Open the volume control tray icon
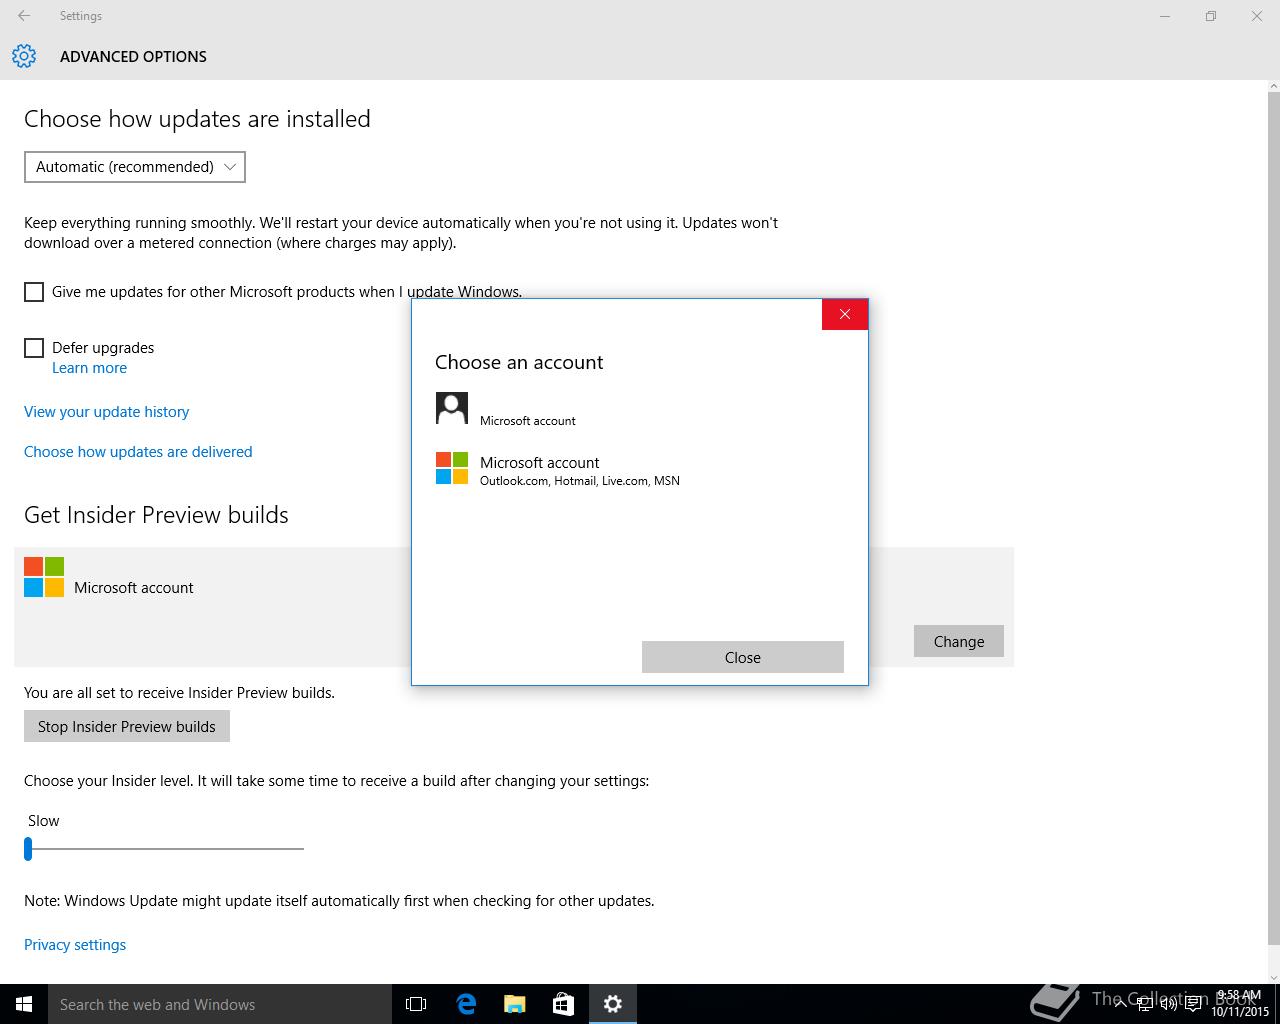Image resolution: width=1280 pixels, height=1024 pixels. click(1169, 1004)
